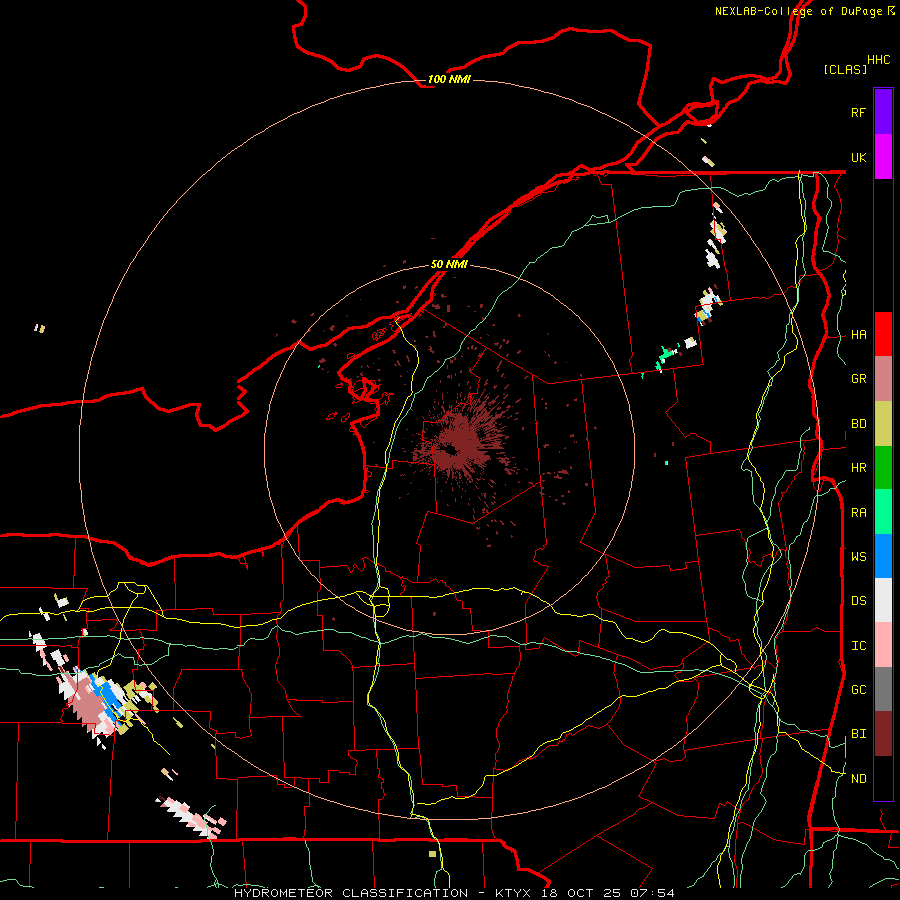Click the white DS legend swatch
The height and width of the screenshot is (900, 900).
pyautogui.click(x=883, y=600)
